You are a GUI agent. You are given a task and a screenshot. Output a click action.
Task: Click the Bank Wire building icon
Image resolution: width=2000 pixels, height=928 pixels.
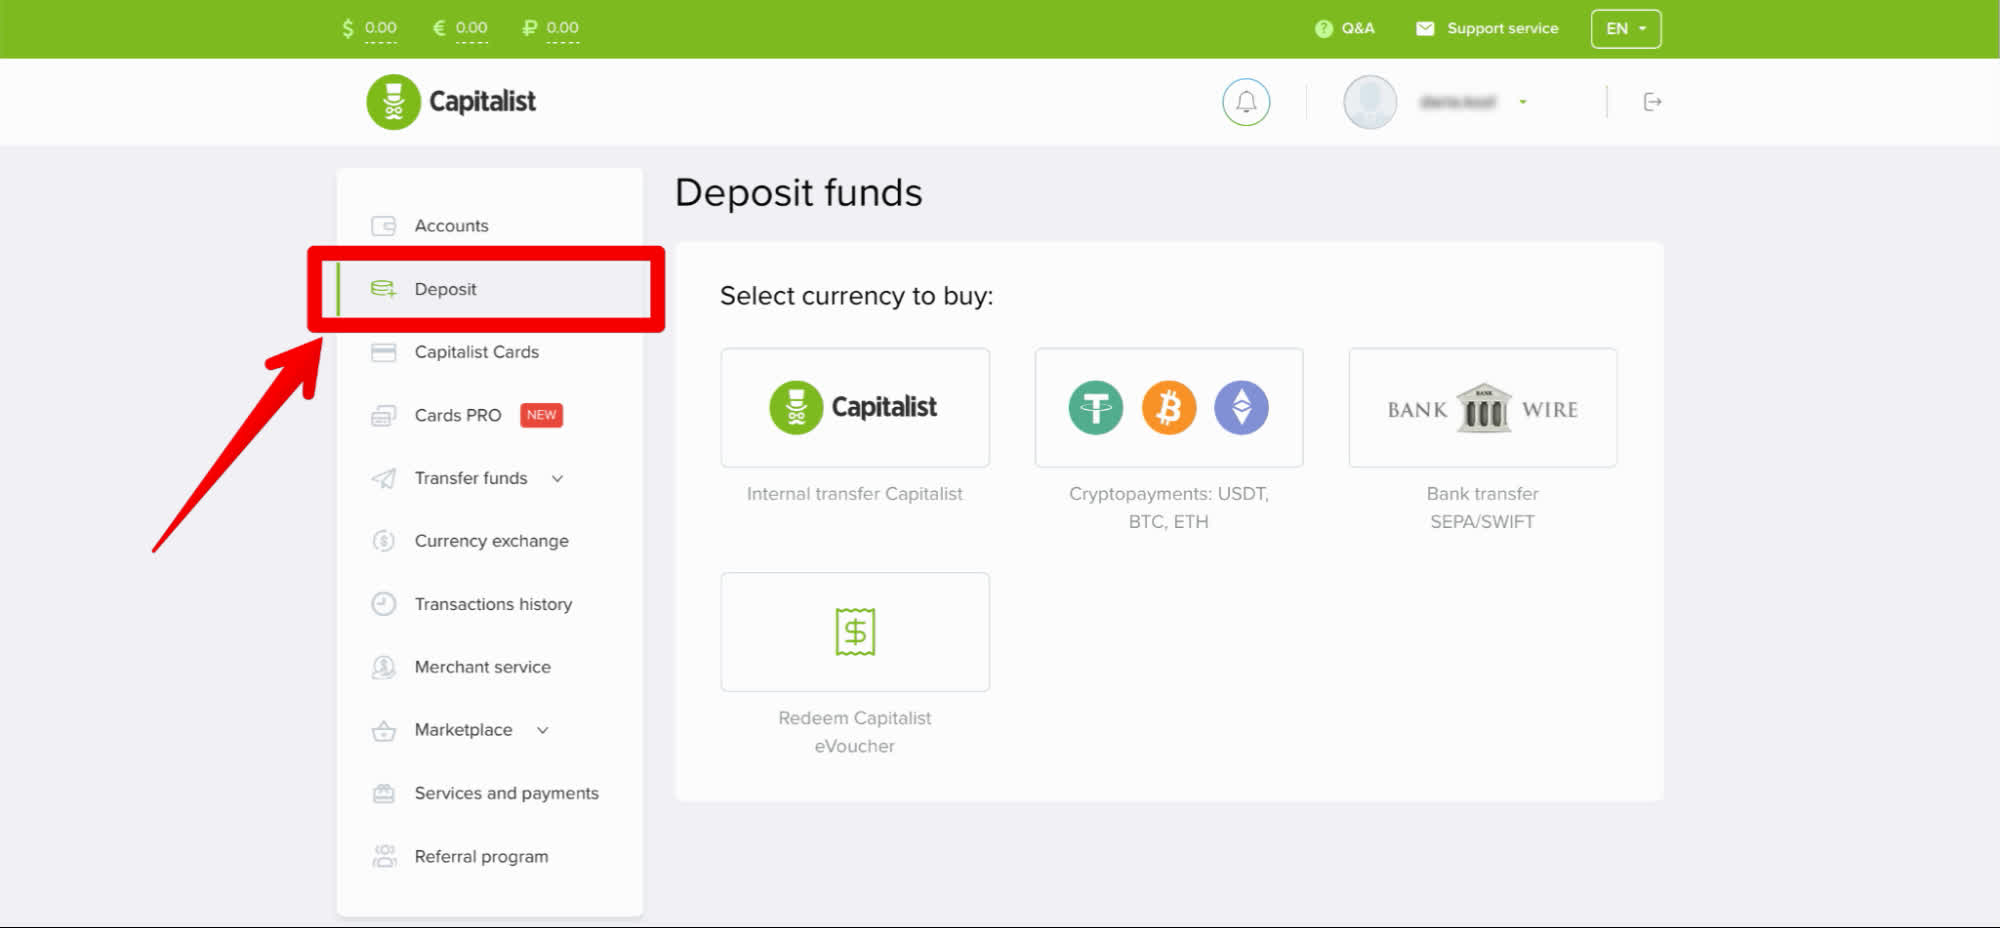pos(1484,408)
